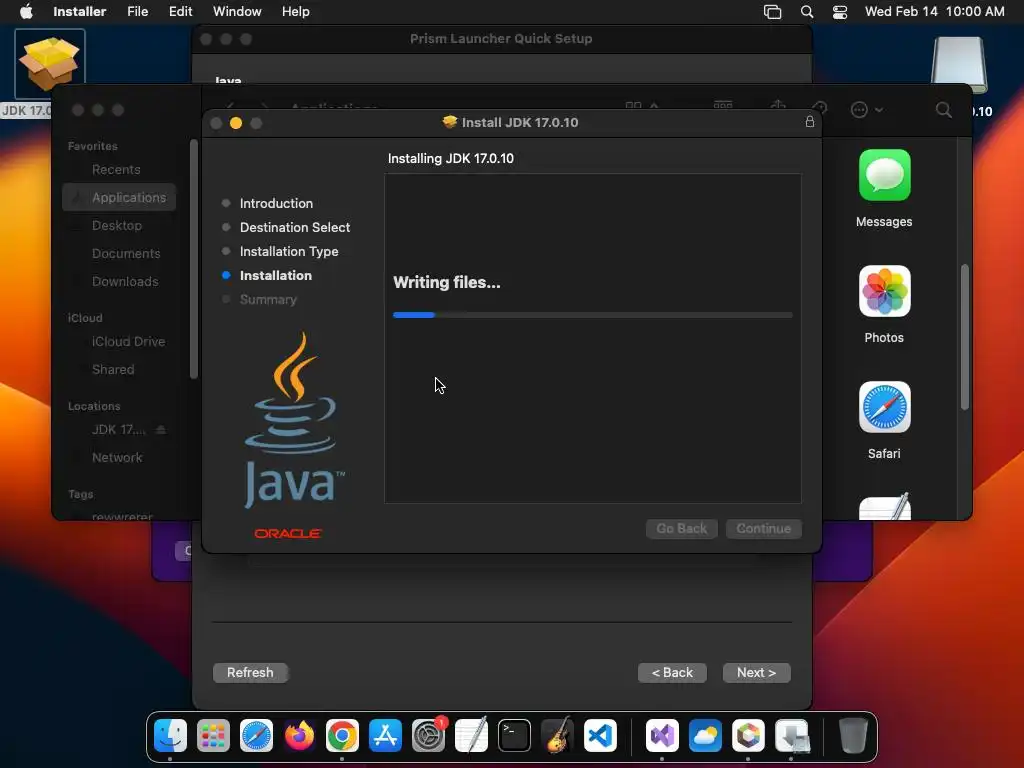Open Stage Manager icon in menu bar
The height and width of the screenshot is (768, 1024).
(773, 12)
